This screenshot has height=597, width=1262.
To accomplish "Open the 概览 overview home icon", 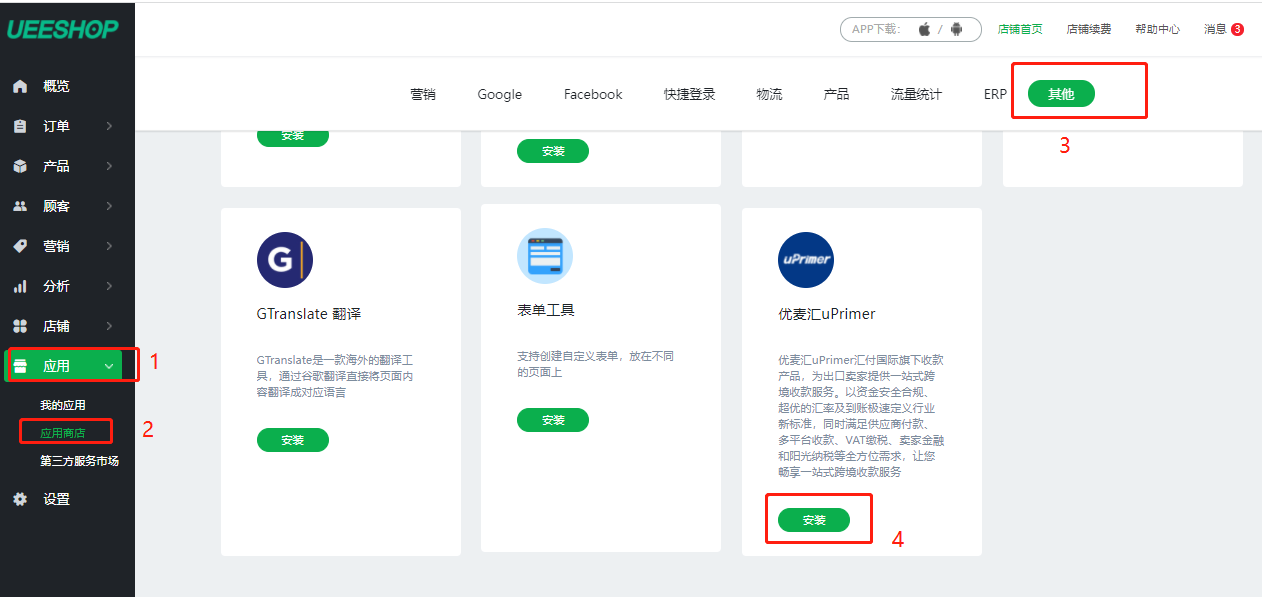I will (x=20, y=87).
